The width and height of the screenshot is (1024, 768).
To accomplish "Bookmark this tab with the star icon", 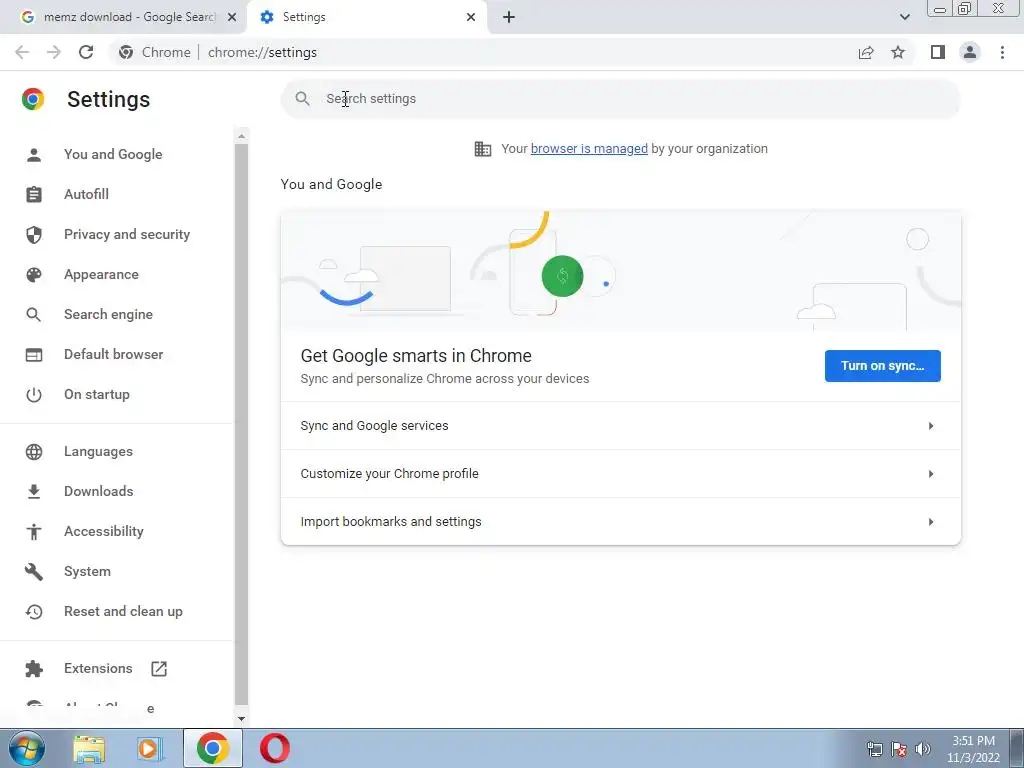I will [x=898, y=52].
